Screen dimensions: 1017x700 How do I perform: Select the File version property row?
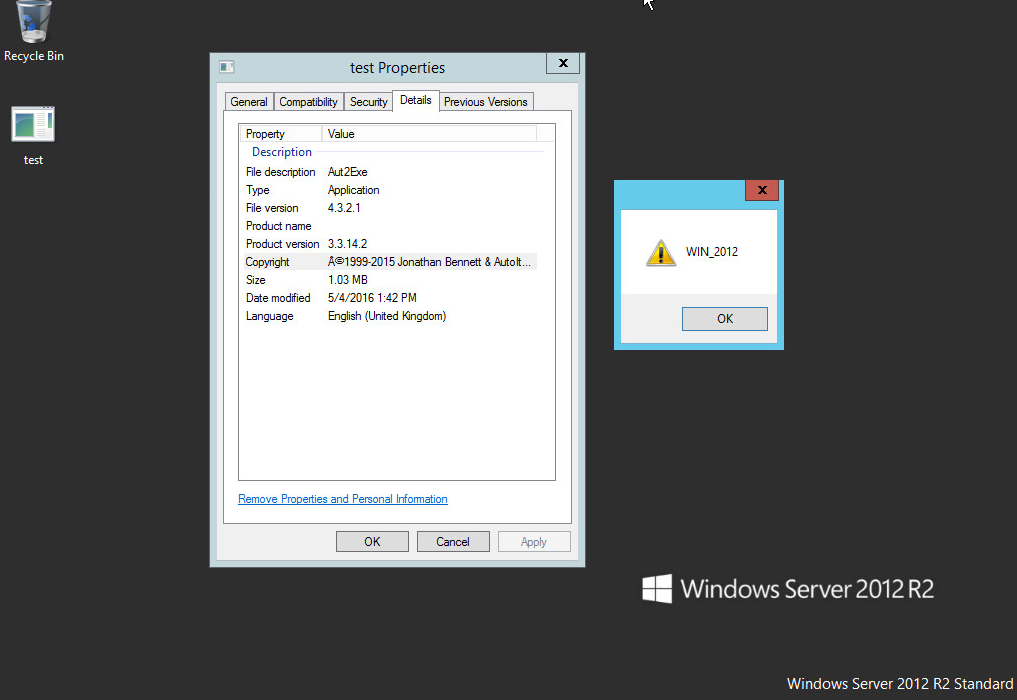point(390,208)
